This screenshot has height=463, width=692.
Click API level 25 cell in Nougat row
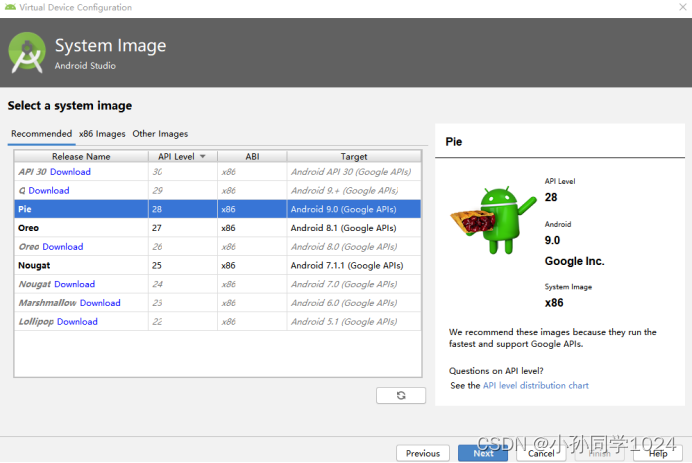(x=183, y=265)
